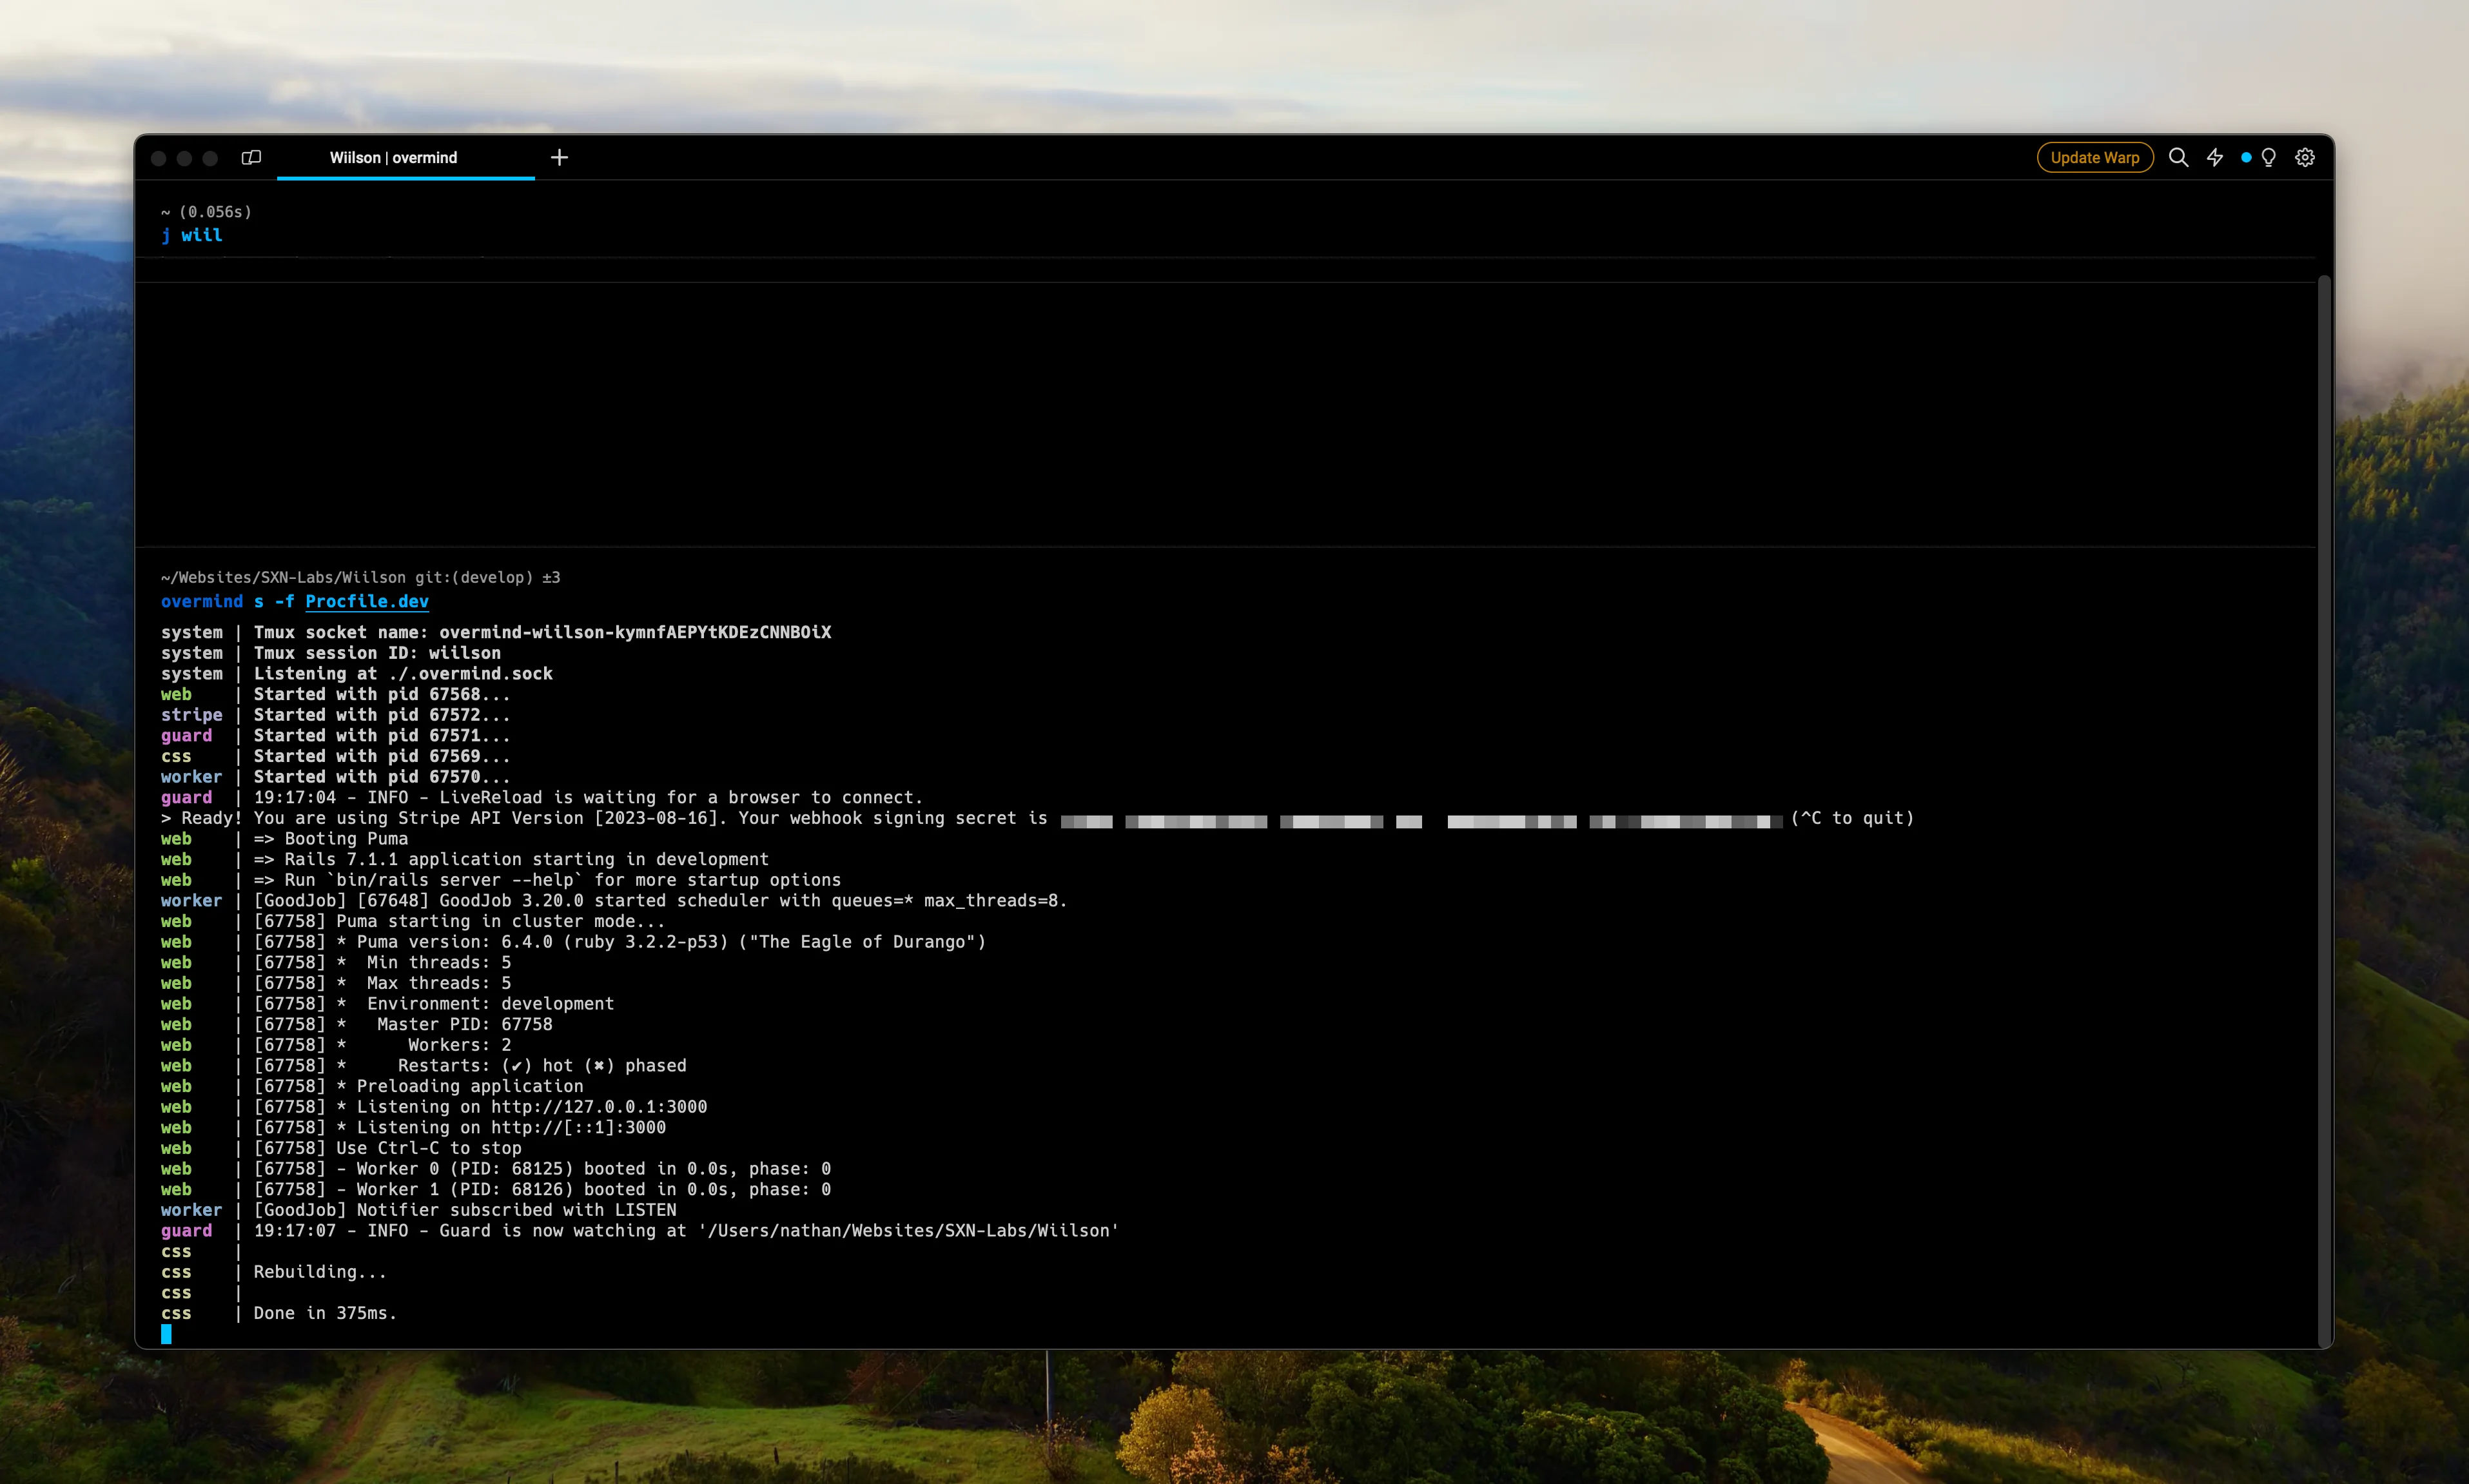Click 'Rails 7.1.1 application starting' line
The height and width of the screenshot is (1484, 2469).
(x=511, y=860)
